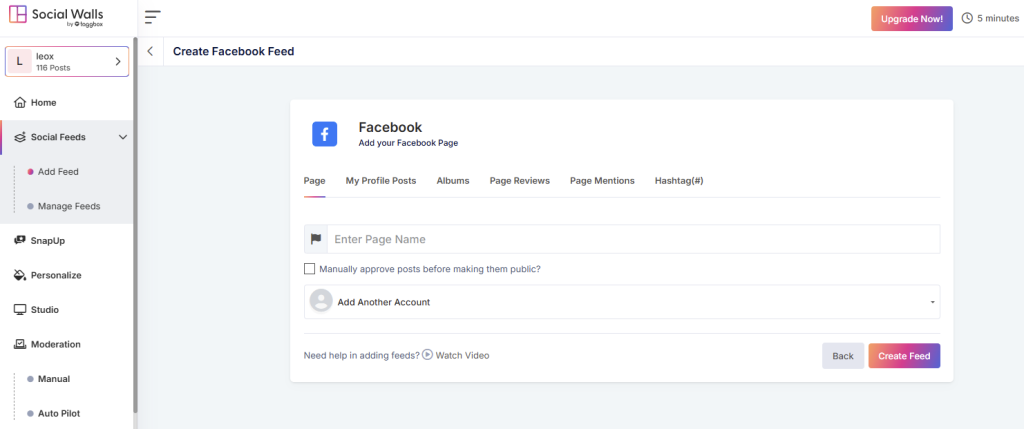Open SnapUp from the sidebar icon
The width and height of the screenshot is (1024, 429).
click(x=20, y=241)
